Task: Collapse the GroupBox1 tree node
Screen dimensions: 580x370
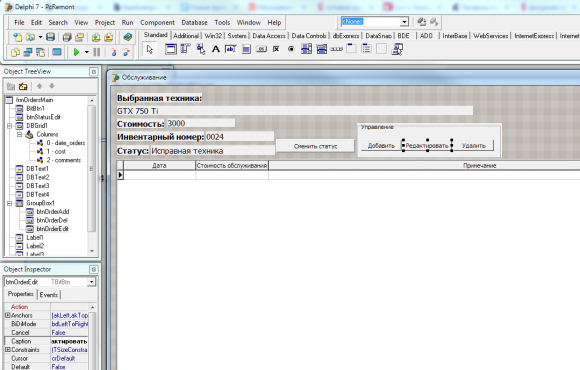Action: [x=10, y=203]
